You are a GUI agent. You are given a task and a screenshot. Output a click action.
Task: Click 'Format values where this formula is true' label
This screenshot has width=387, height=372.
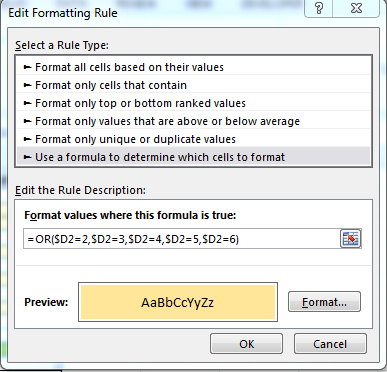(x=130, y=215)
